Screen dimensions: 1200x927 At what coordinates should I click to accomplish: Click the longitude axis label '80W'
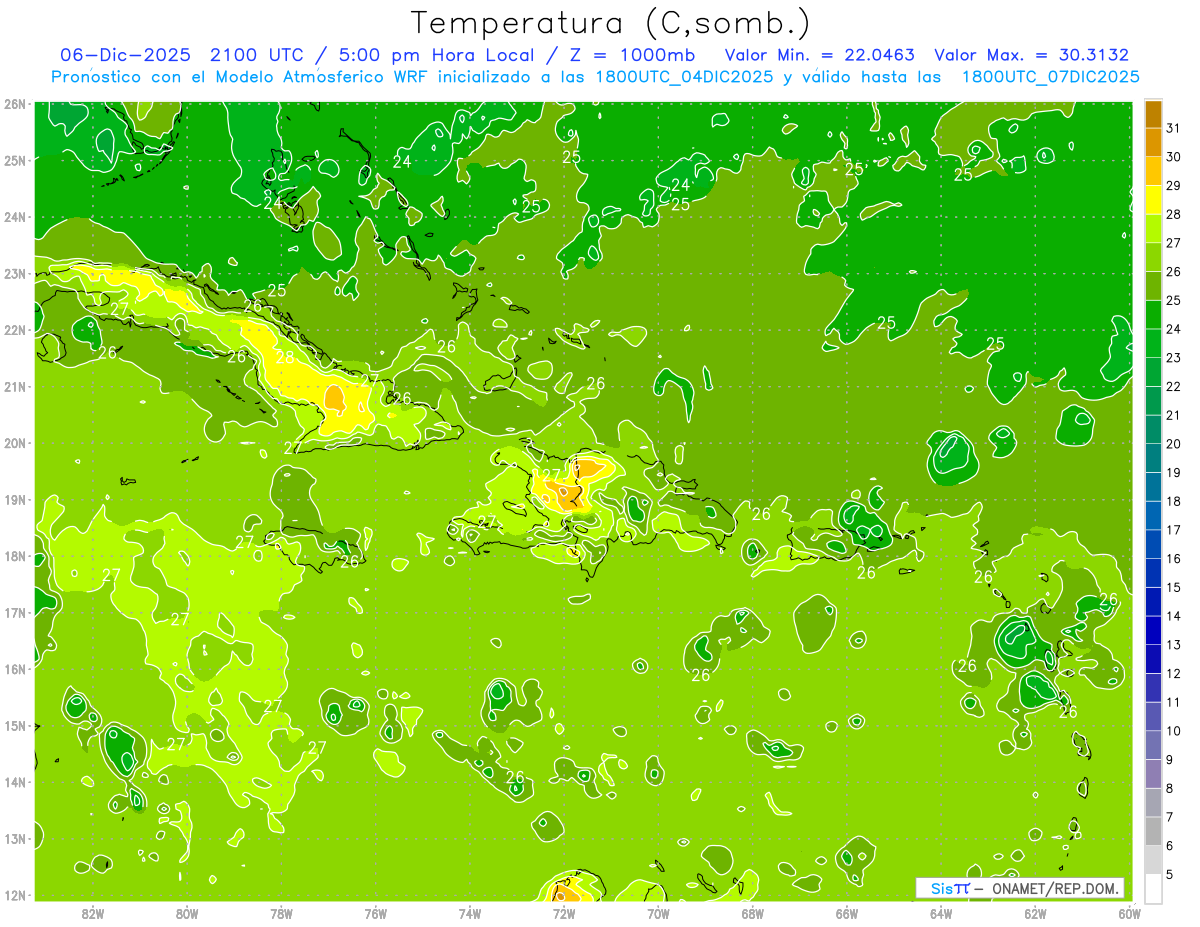tap(187, 913)
